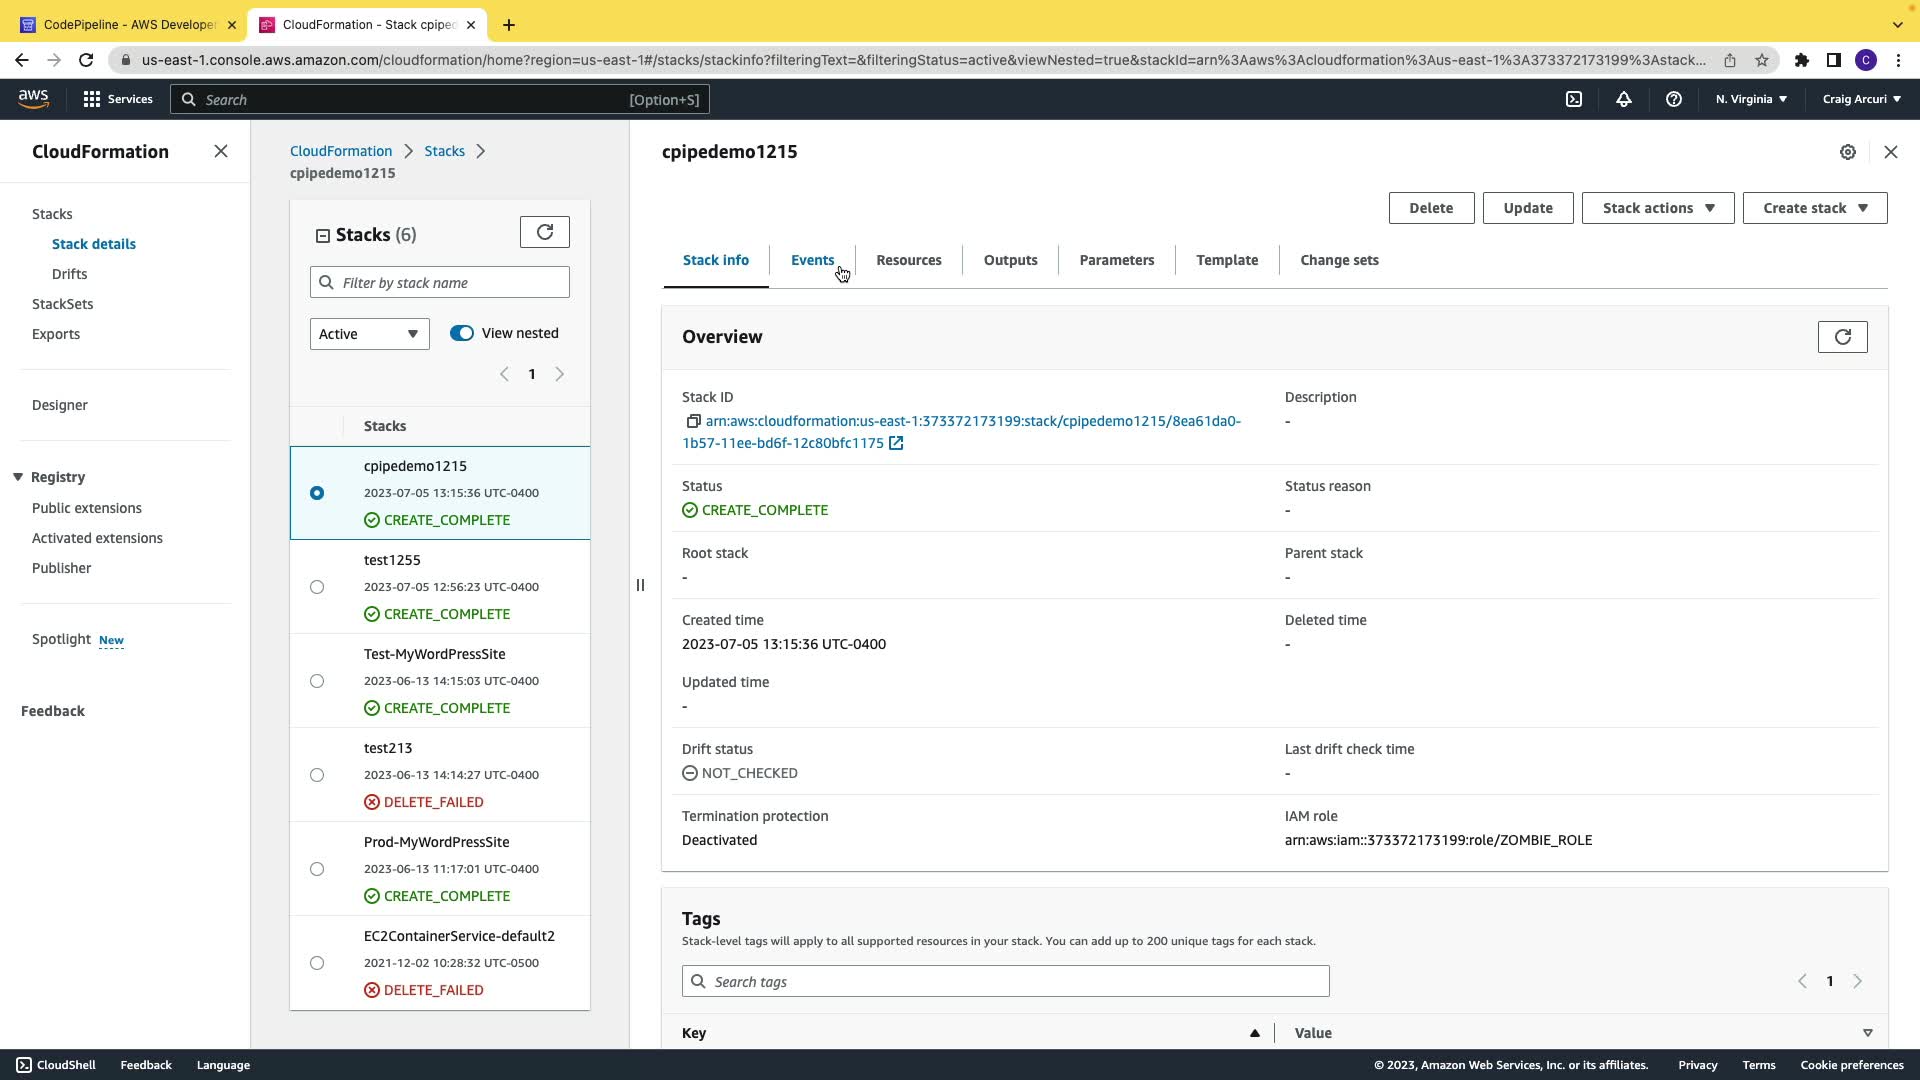Toggle the View nested switch
Image resolution: width=1920 pixels, height=1080 pixels.
462,333
